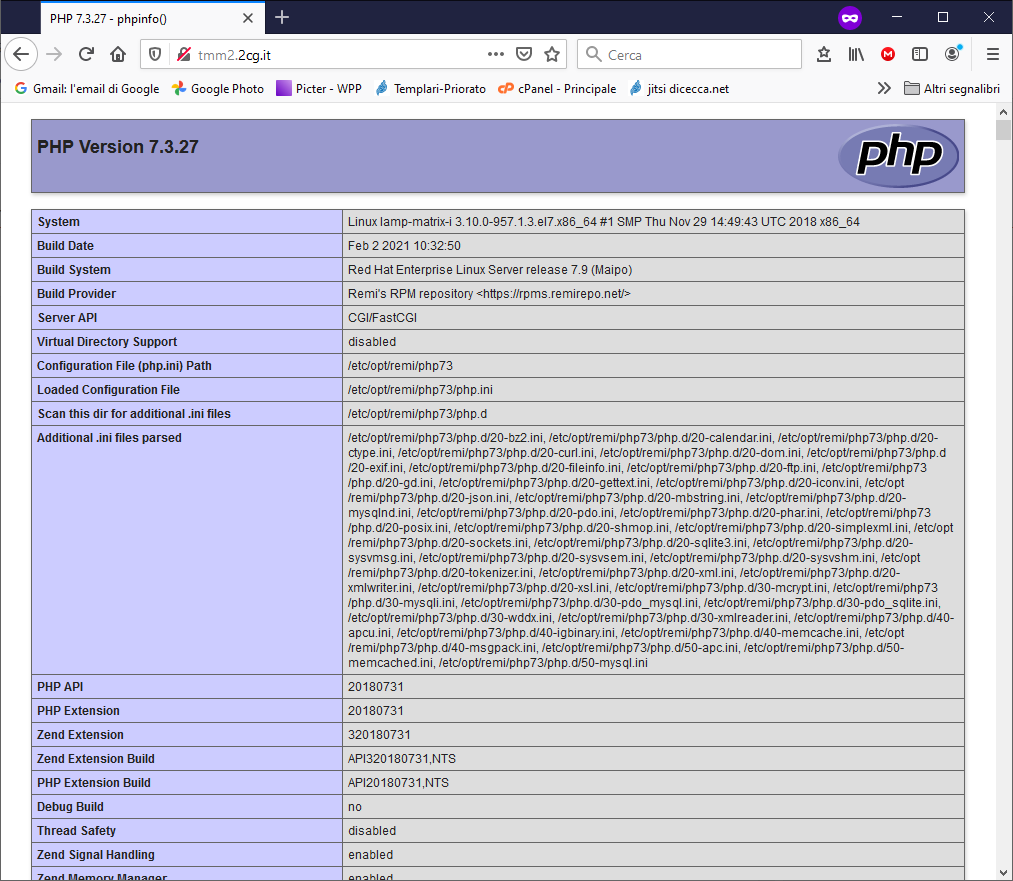Viewport: 1013px width, 881px height.
Task: Open Google Photo bookmark
Action: coord(218,88)
